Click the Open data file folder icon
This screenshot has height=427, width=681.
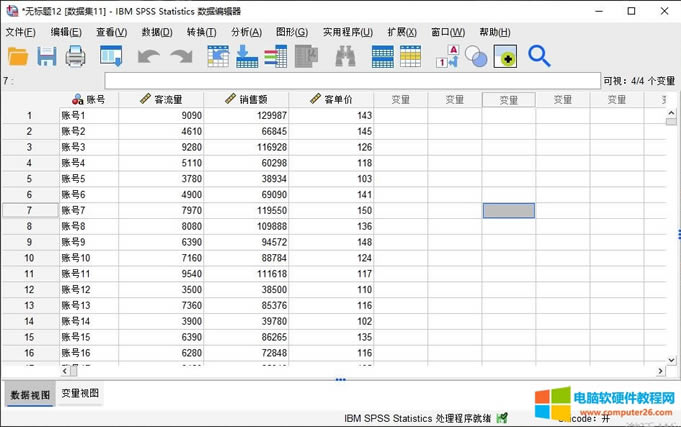click(x=18, y=57)
